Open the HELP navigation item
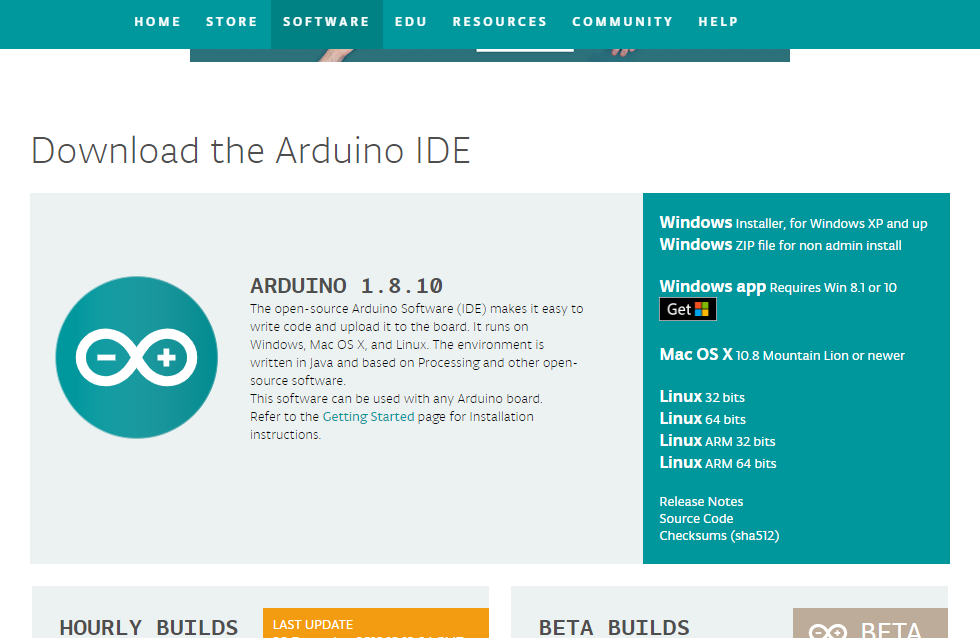The height and width of the screenshot is (638, 980). 718,22
